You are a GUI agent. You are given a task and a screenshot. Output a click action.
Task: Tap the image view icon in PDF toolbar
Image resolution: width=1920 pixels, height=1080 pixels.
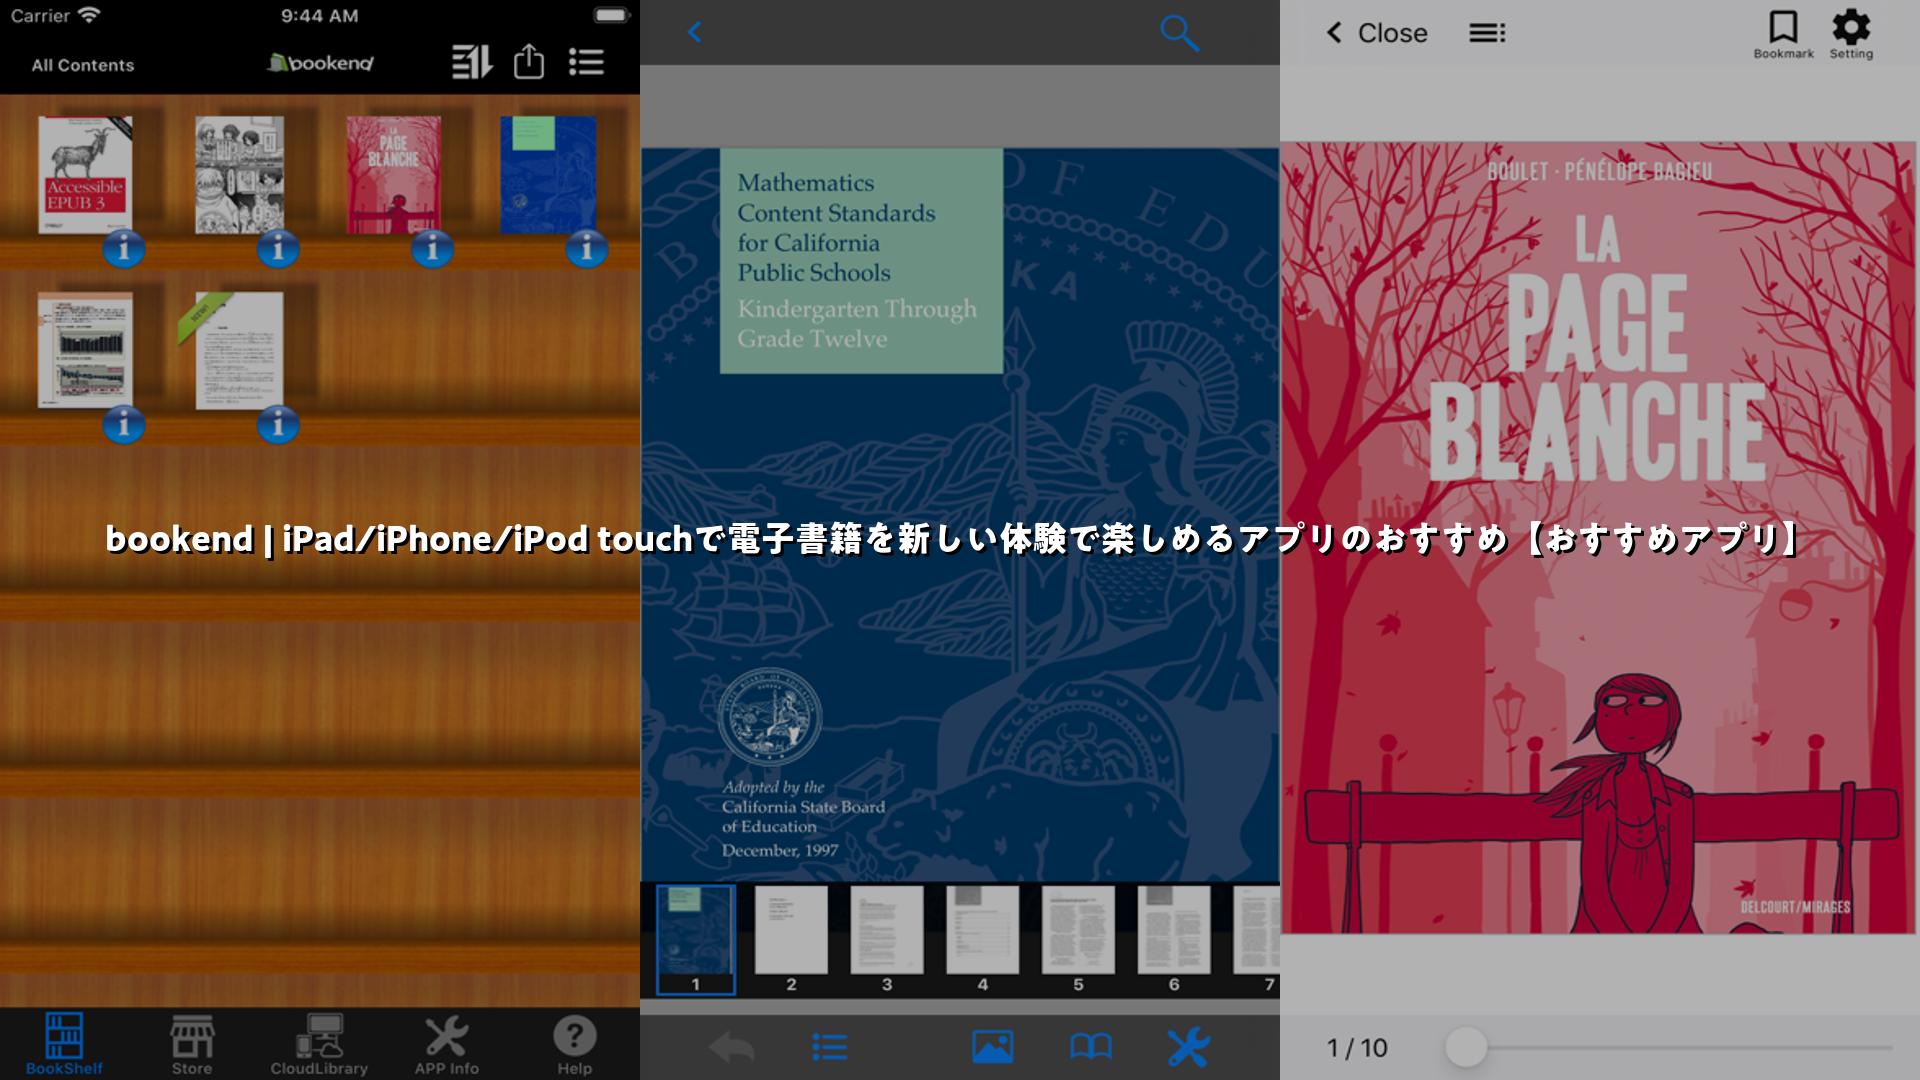[992, 1047]
